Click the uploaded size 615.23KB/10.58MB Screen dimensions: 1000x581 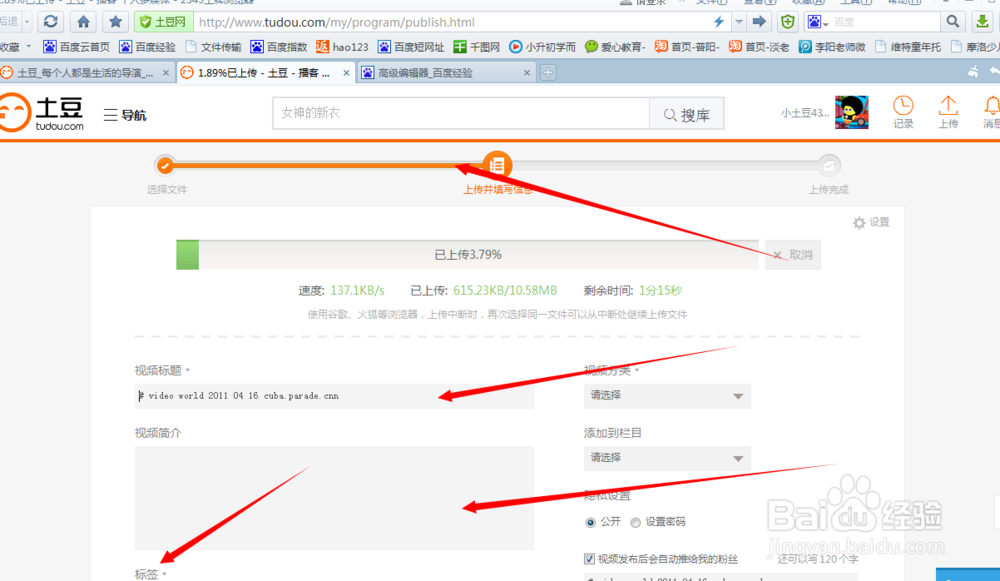505,291
